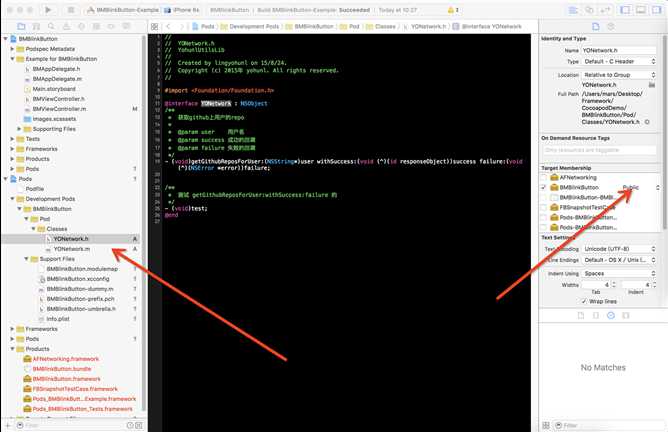Click the warning indicator in the toolbar
The height and width of the screenshot is (432, 668).
point(453,10)
